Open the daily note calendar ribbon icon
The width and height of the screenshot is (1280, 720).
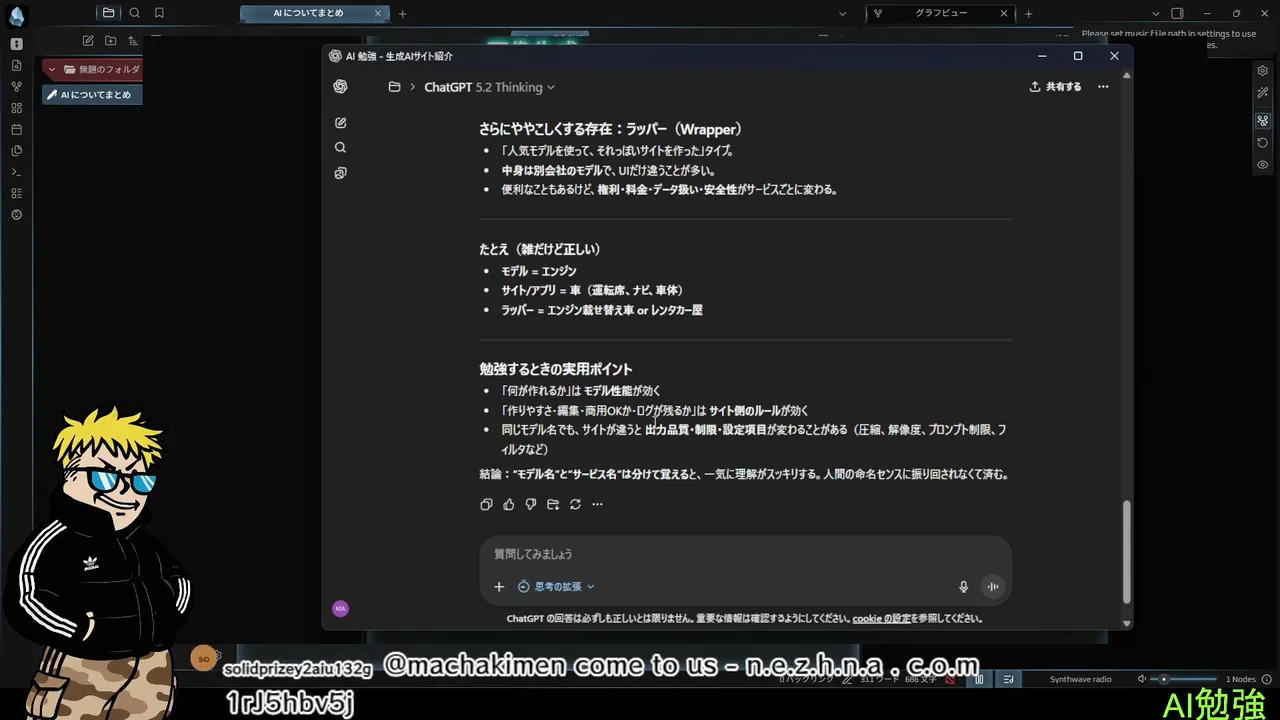16,130
